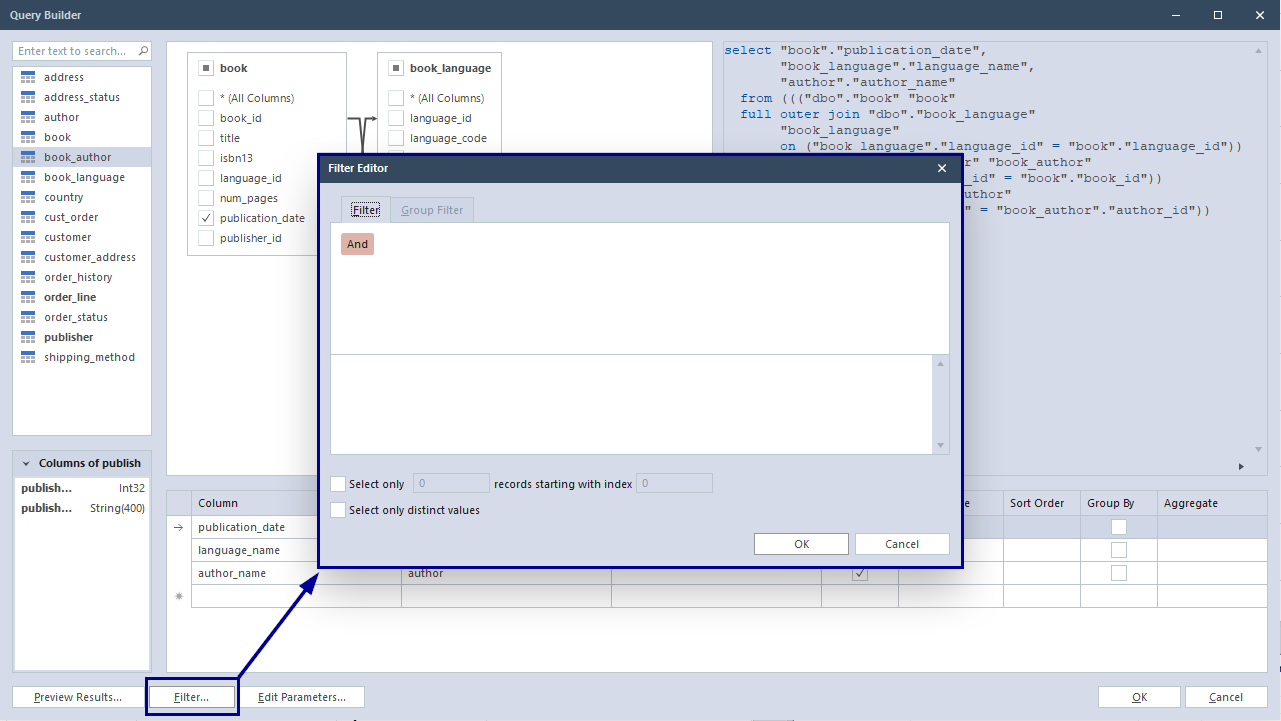Select the publisher_id Int32 column entry

(x=83, y=488)
